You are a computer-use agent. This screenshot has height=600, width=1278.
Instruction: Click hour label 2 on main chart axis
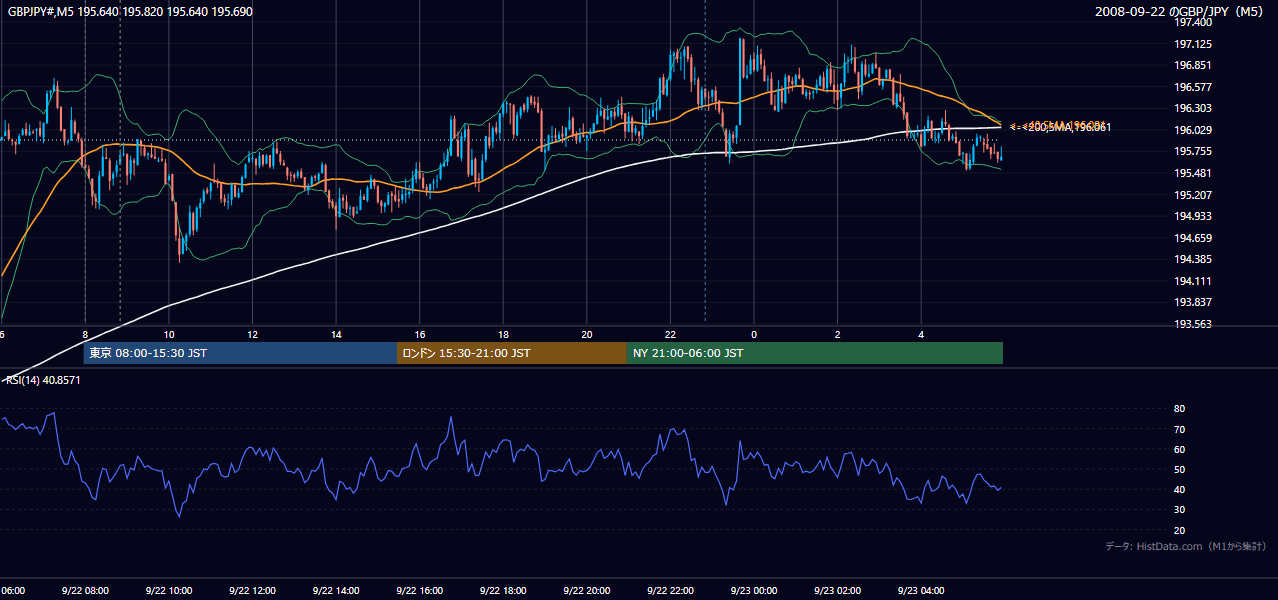(x=837, y=334)
